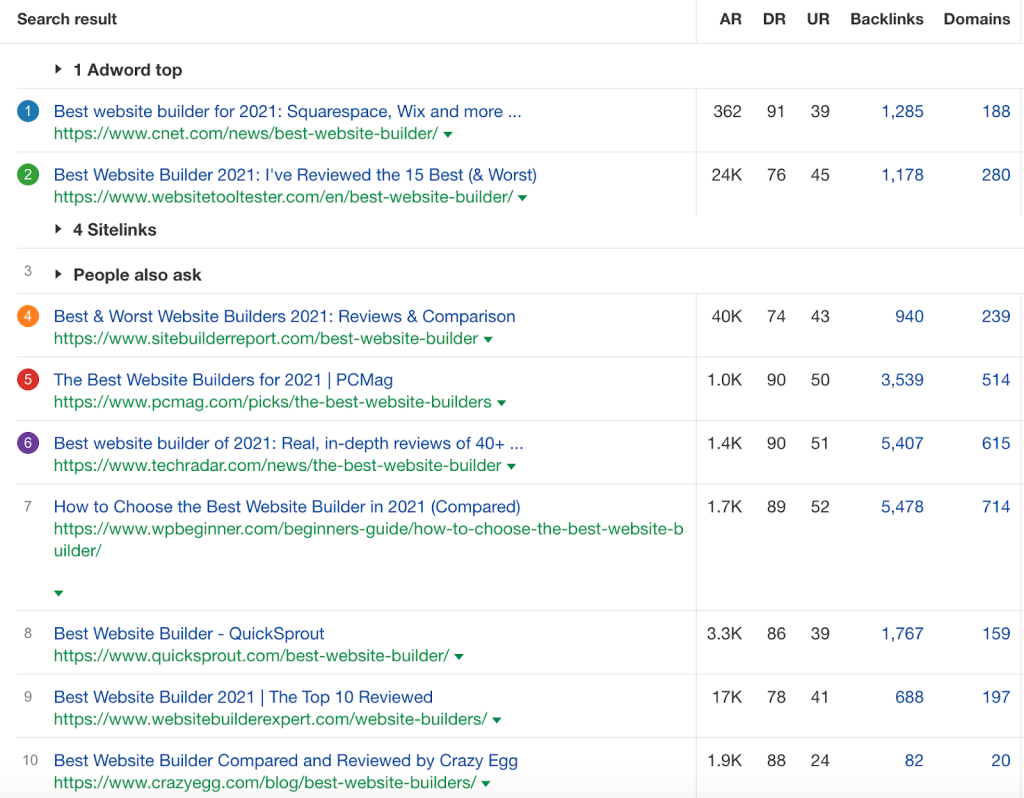Click the orange position 4 badge
Viewport: 1024px width, 798px height.
28,316
